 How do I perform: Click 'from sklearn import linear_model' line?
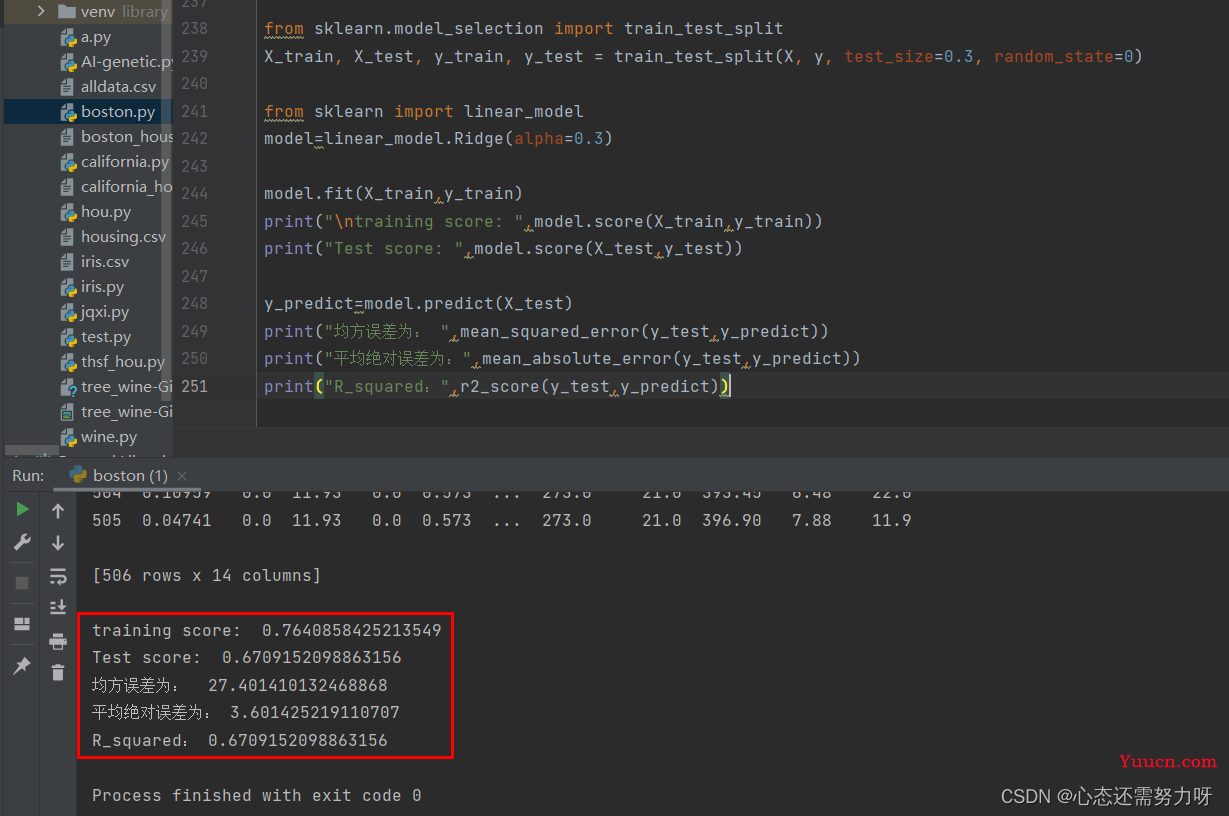(423, 112)
